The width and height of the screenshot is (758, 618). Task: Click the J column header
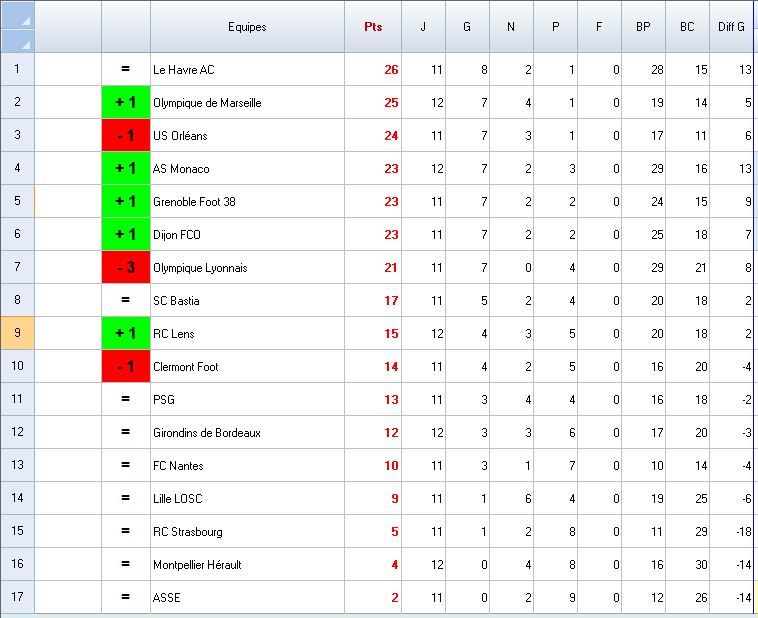click(x=423, y=27)
